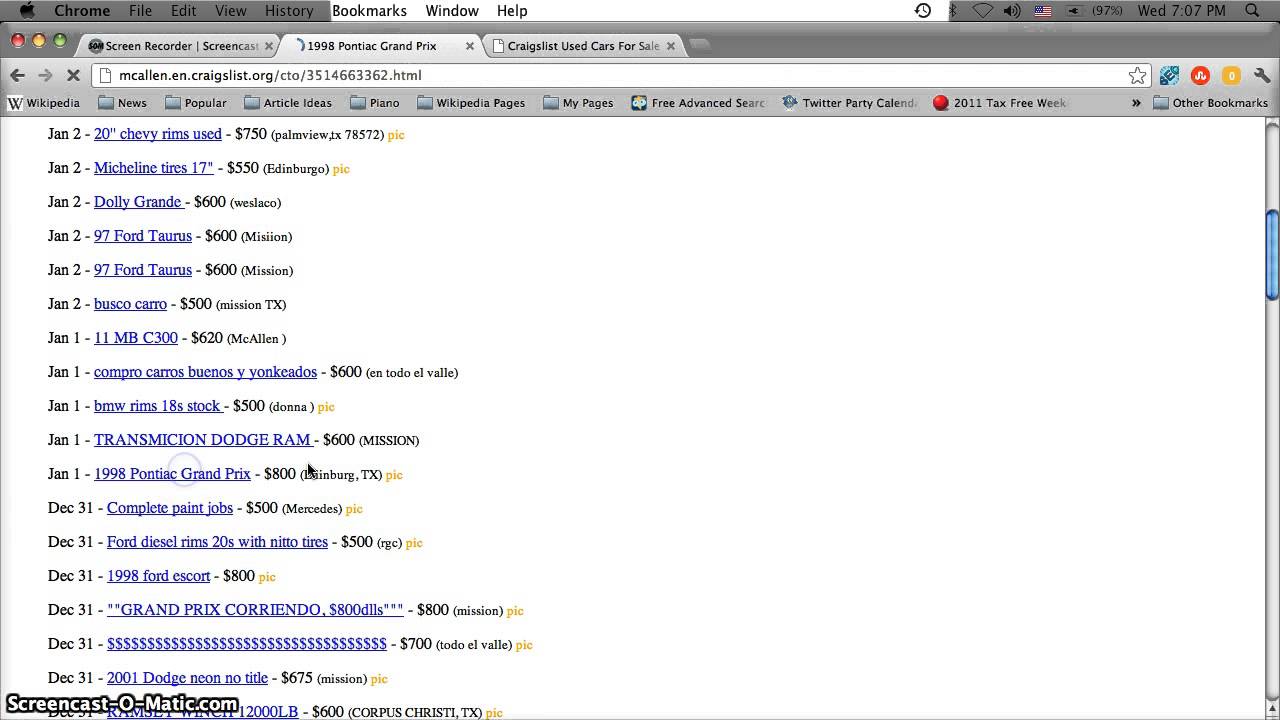The image size is (1280, 720).
Task: Click the Wi-Fi status icon
Action: pos(982,11)
